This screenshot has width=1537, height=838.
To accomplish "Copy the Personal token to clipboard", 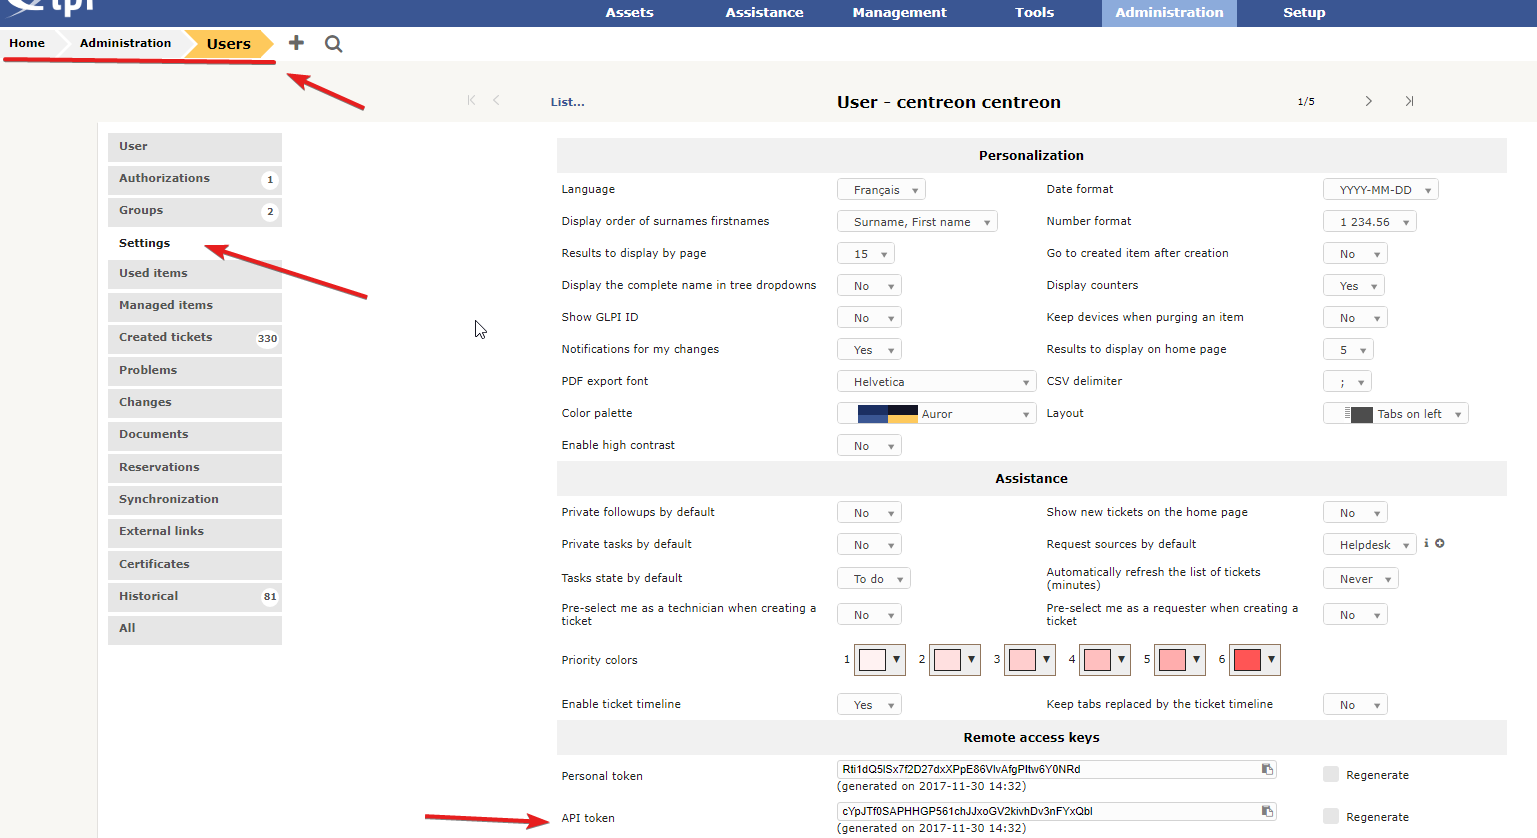I will coord(1267,769).
